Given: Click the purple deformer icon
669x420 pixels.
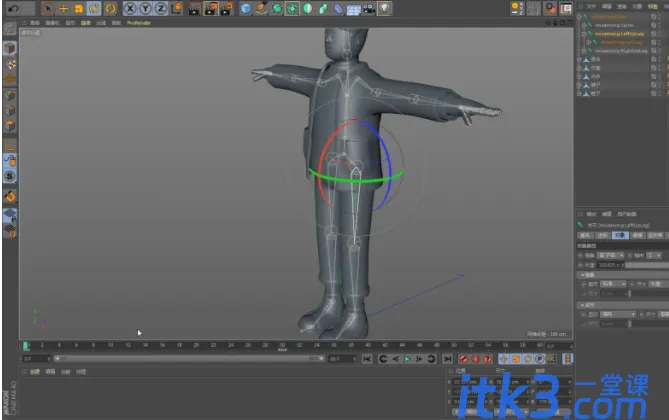Looking at the screenshot, I should click(x=338, y=9).
